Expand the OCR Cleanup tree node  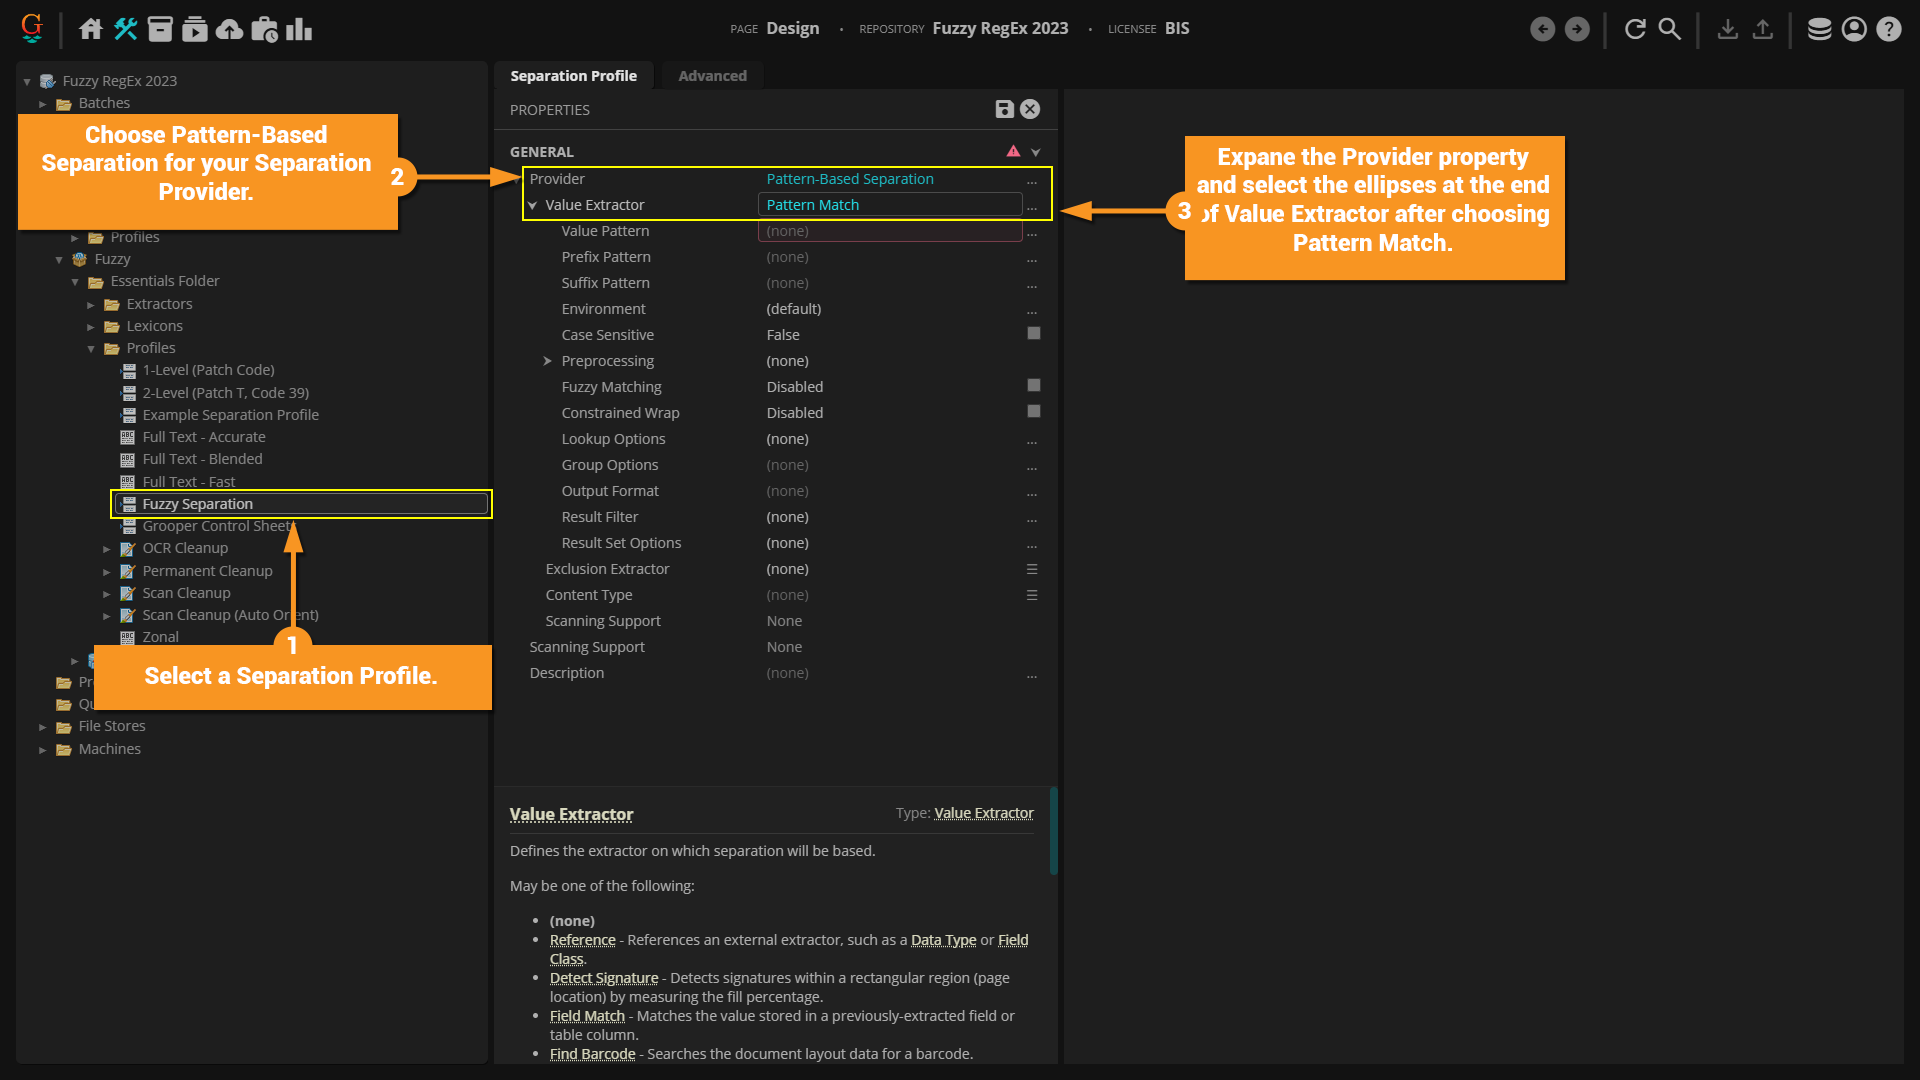coord(107,549)
